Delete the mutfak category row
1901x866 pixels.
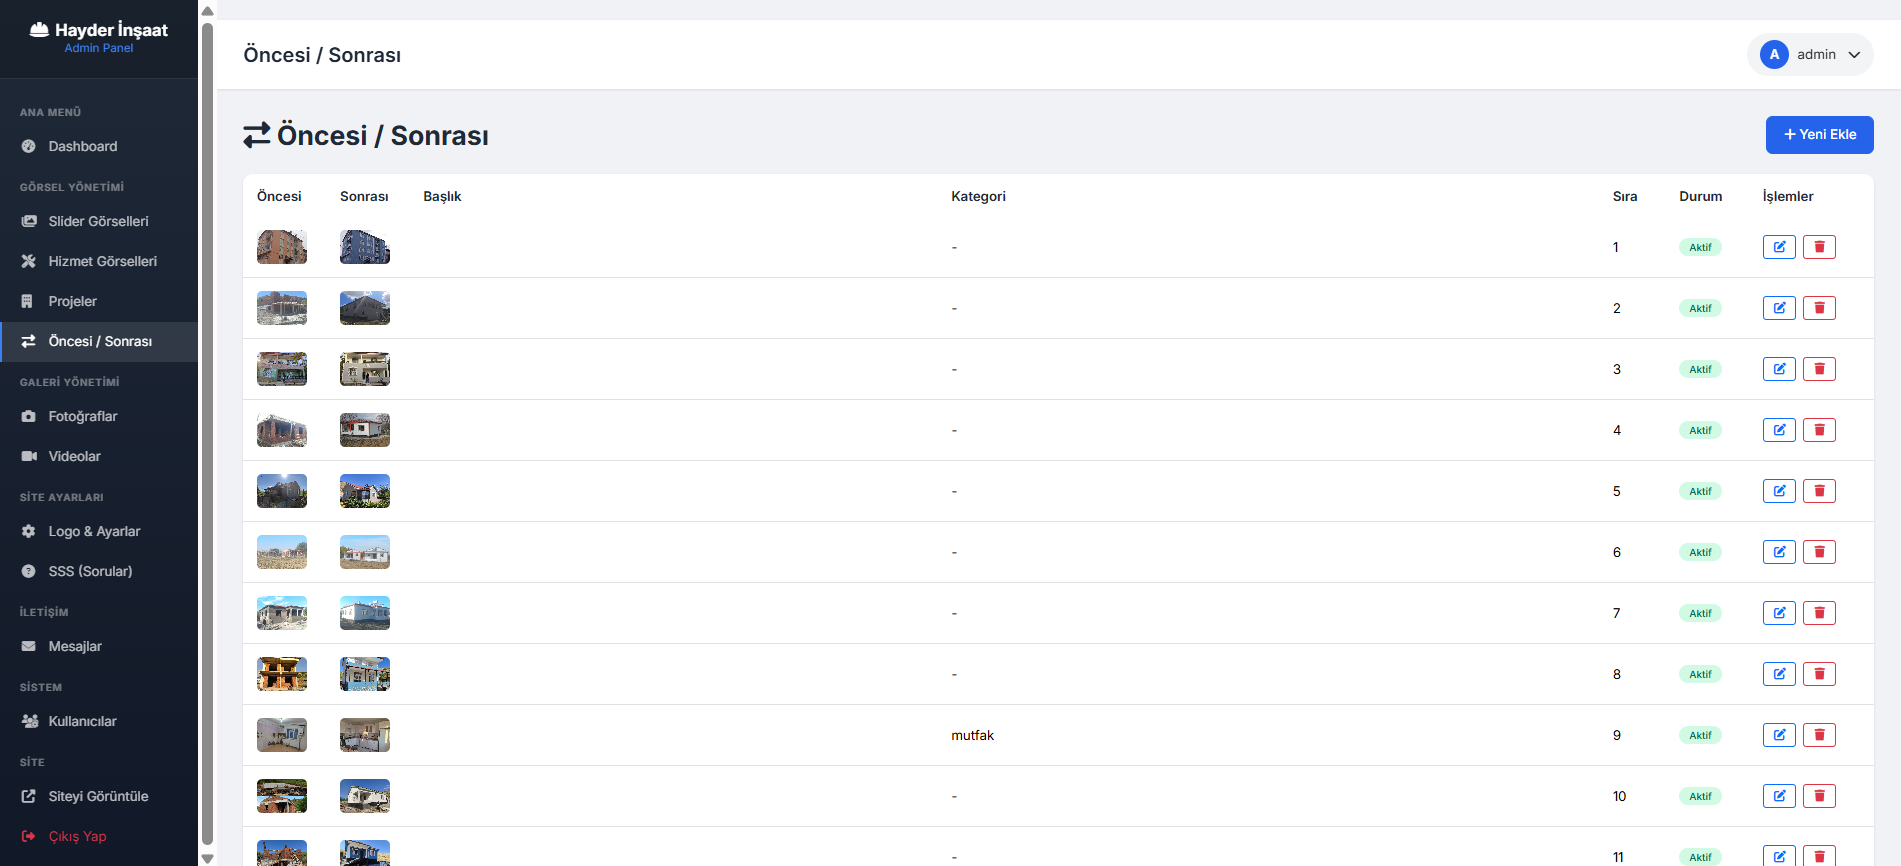pos(1819,735)
